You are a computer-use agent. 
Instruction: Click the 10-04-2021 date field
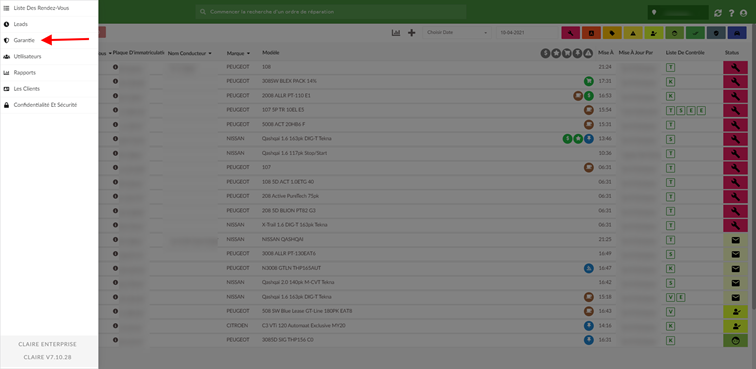click(x=527, y=33)
